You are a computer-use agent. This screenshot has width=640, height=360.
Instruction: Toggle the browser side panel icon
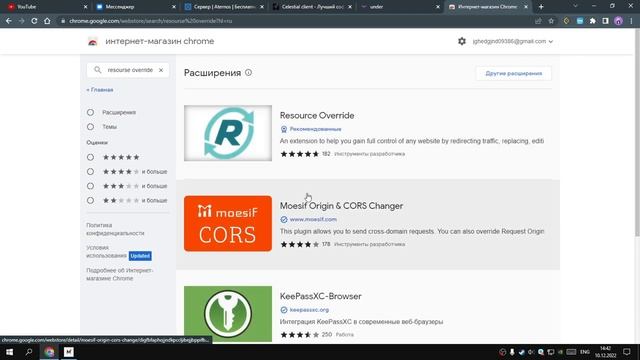tap(605, 21)
